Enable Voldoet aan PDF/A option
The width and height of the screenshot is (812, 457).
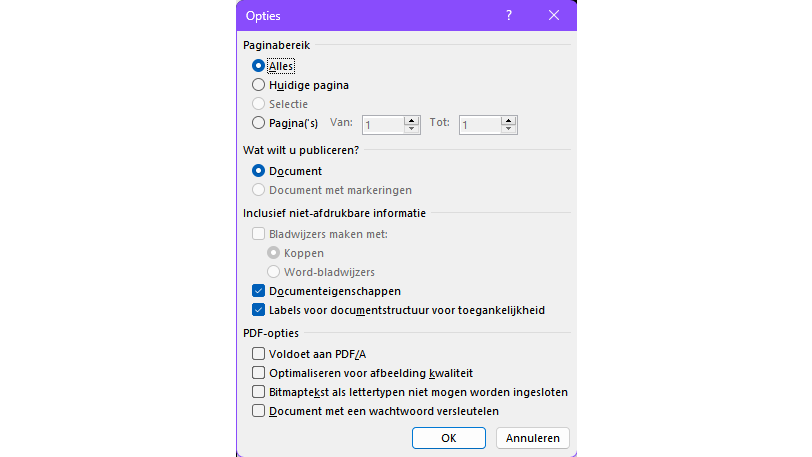[x=259, y=353]
